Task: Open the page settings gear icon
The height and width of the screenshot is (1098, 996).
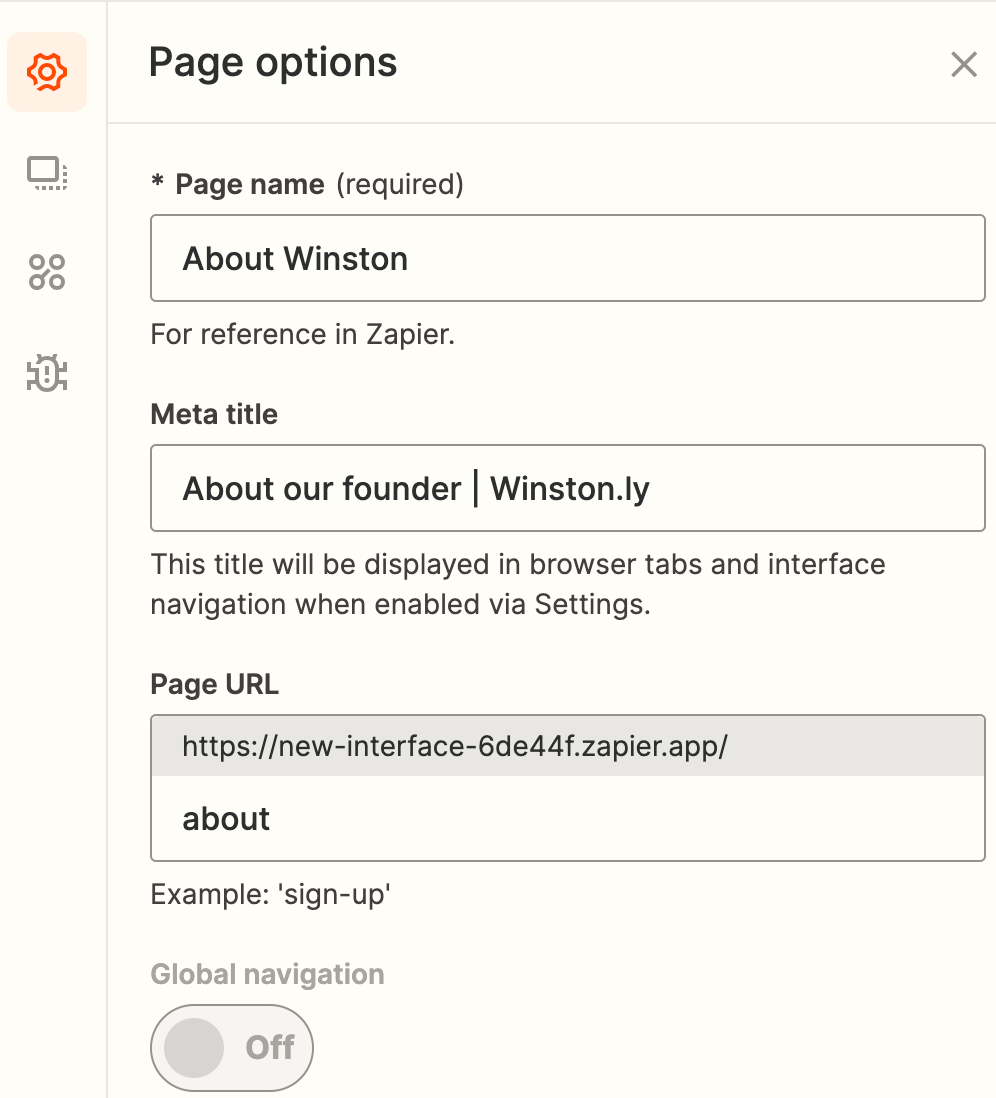Action: [x=47, y=72]
